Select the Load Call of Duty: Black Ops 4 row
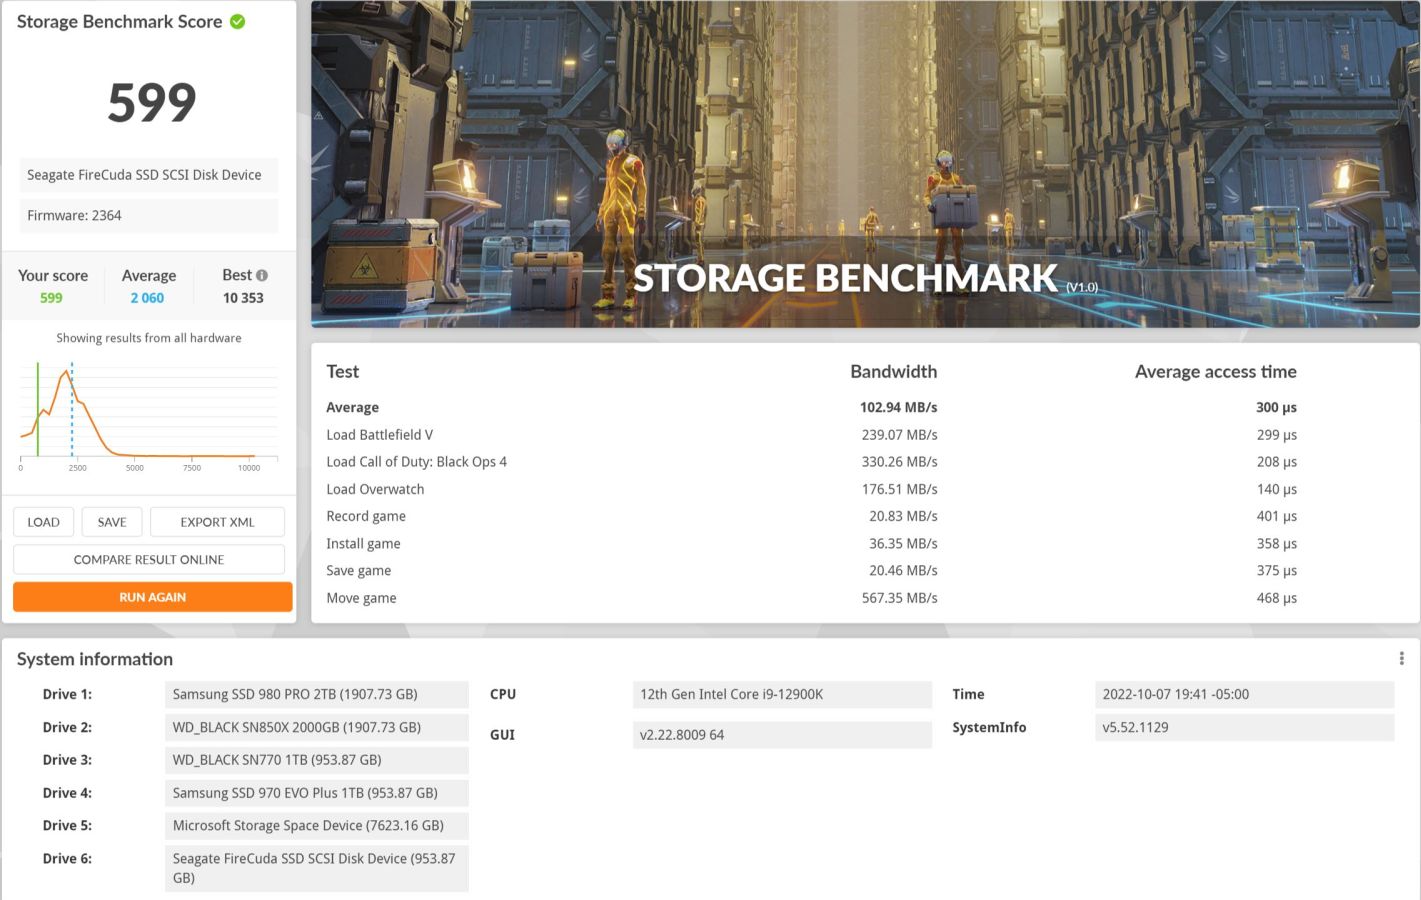Viewport: 1421px width, 900px height. pyautogui.click(x=811, y=462)
